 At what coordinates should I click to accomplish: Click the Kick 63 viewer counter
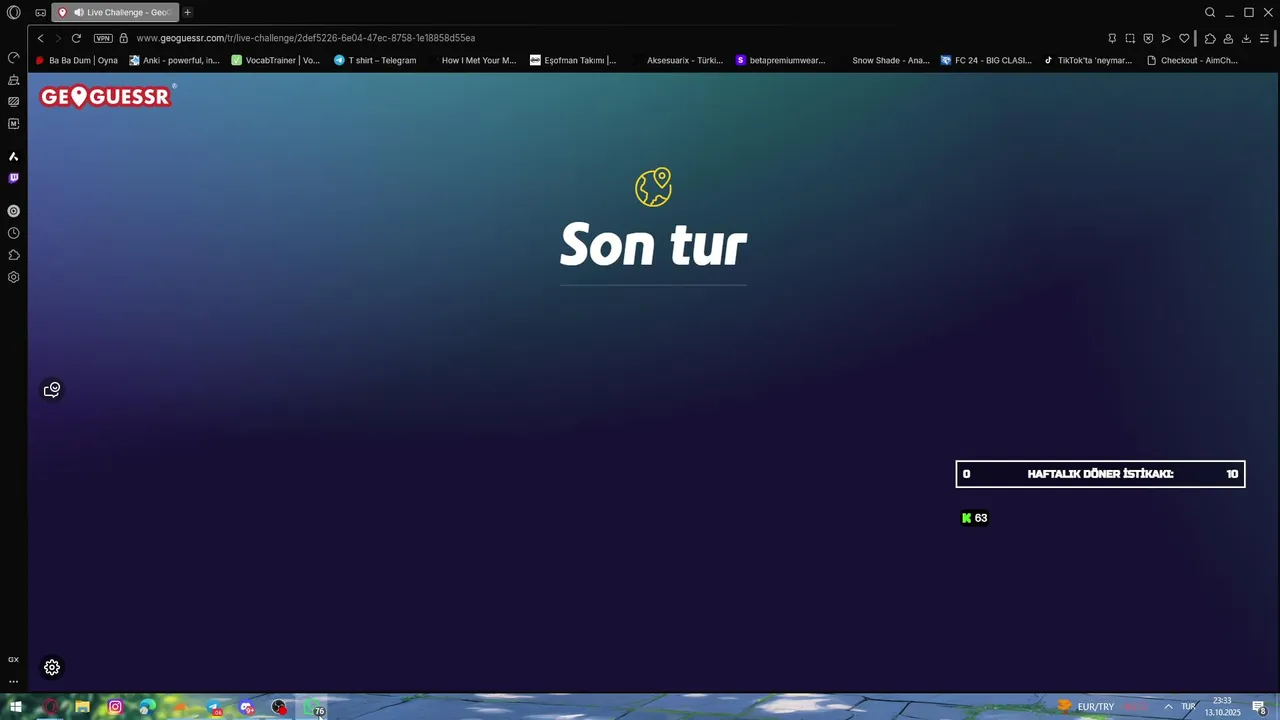(974, 518)
